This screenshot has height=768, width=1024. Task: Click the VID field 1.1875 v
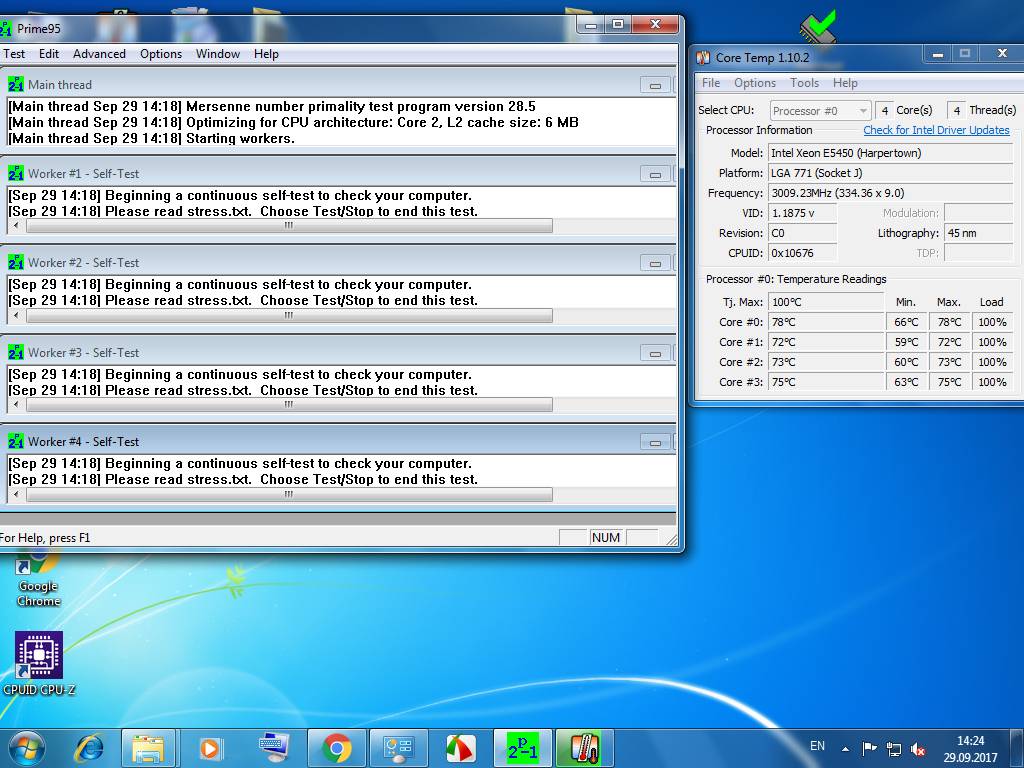(802, 213)
